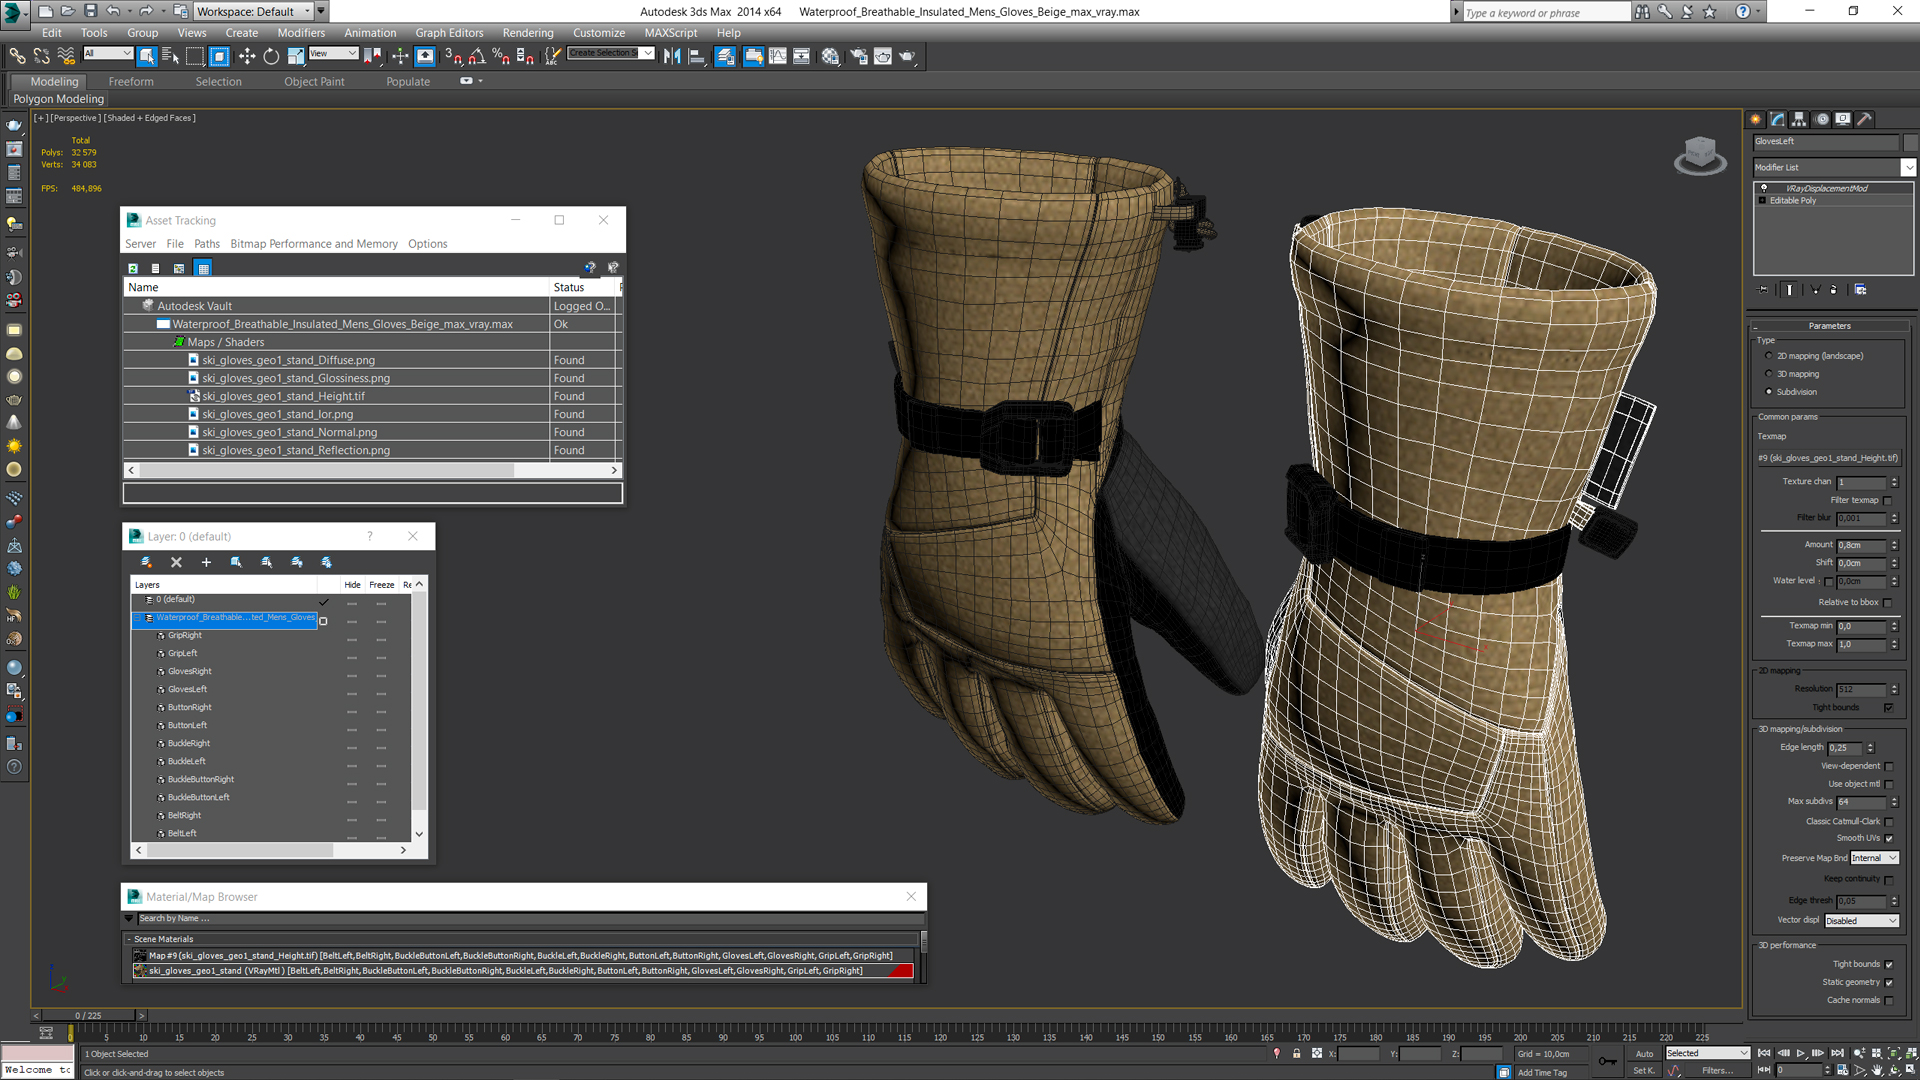Click the Mirror tool icon
1920x1080 pixels.
672,57
